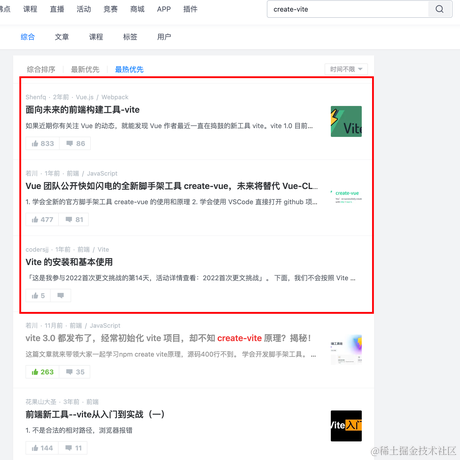Like the article with 144 likes

(42, 448)
